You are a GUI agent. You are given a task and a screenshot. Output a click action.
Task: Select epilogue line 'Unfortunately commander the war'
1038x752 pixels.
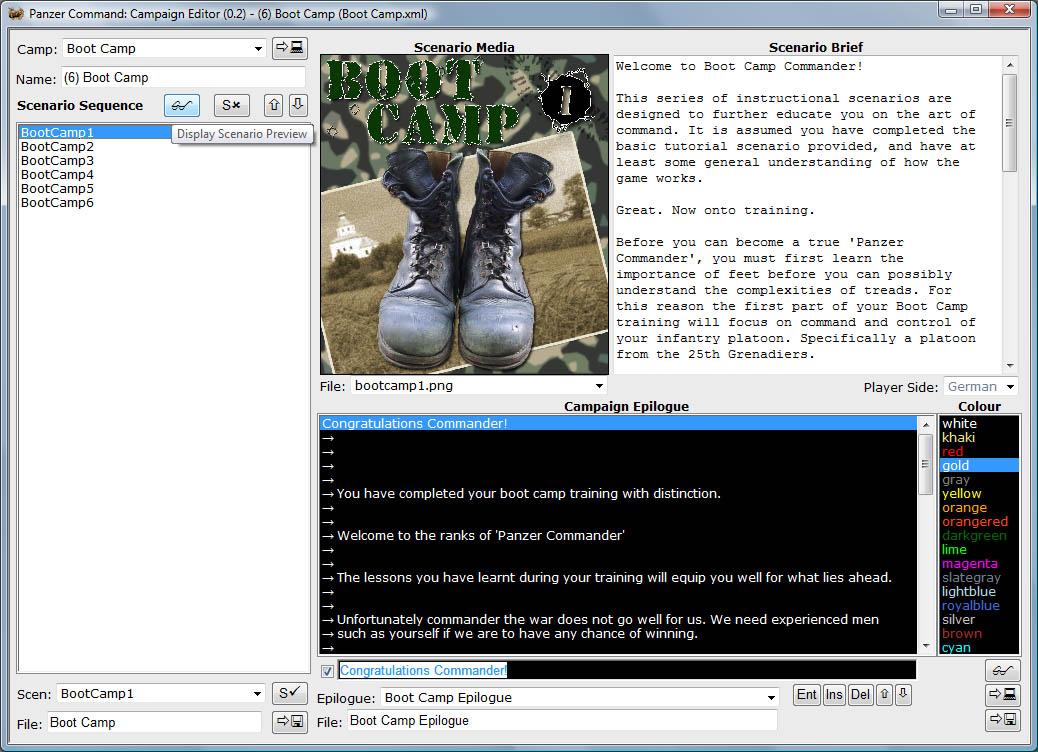618,619
